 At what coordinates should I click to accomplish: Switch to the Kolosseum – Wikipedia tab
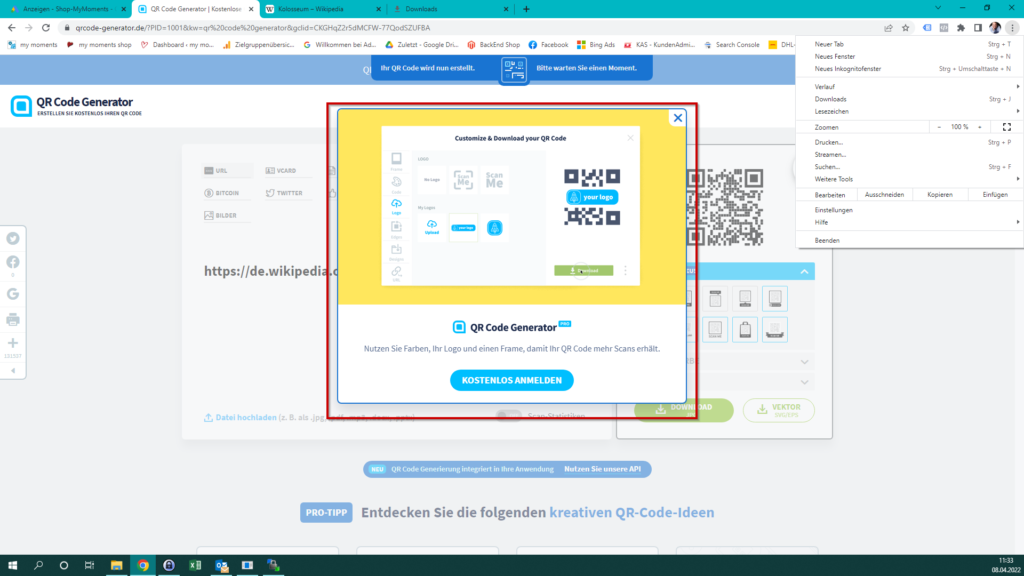tap(310, 10)
